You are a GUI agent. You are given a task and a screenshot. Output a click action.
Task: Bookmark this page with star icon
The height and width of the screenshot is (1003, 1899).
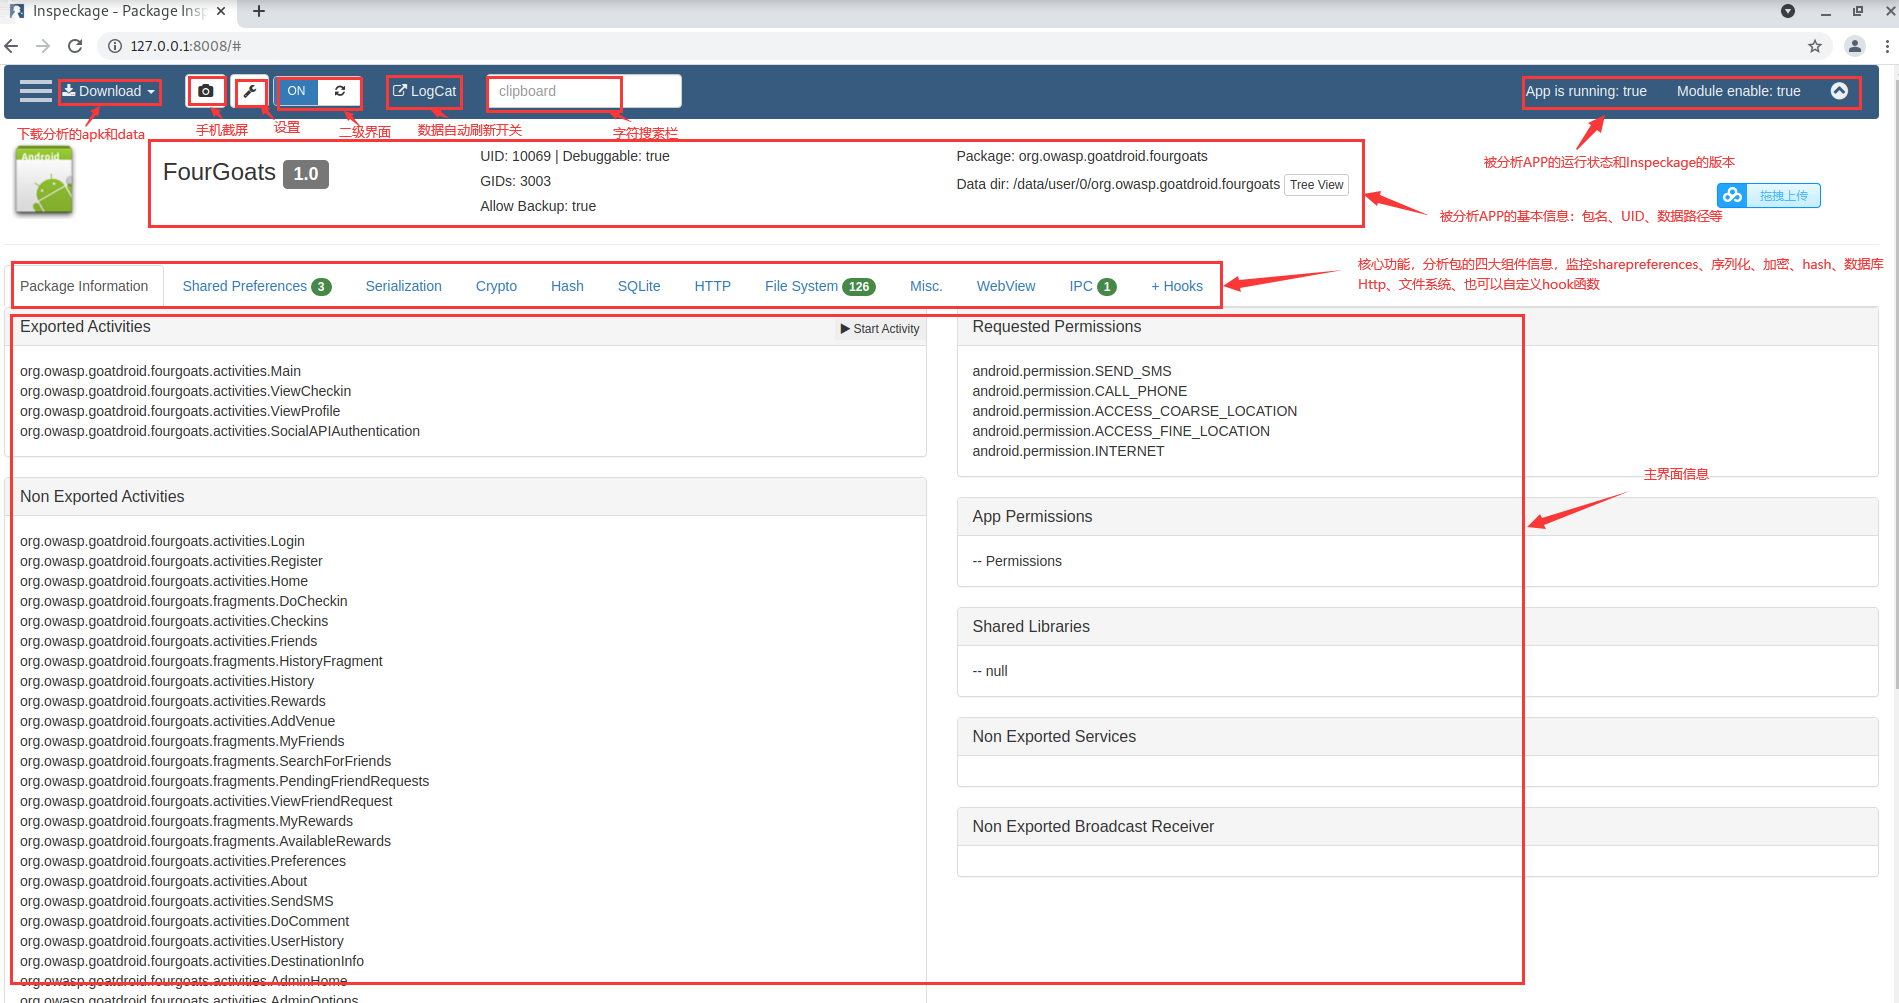pyautogui.click(x=1815, y=46)
